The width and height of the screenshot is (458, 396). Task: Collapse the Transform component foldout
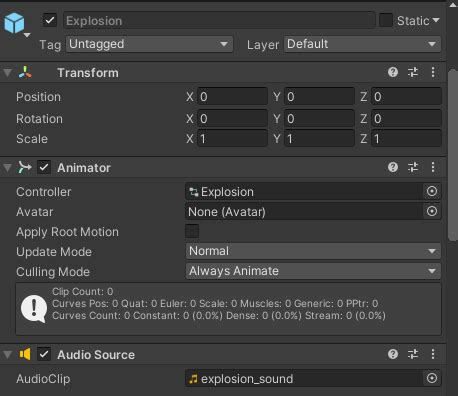[7, 73]
